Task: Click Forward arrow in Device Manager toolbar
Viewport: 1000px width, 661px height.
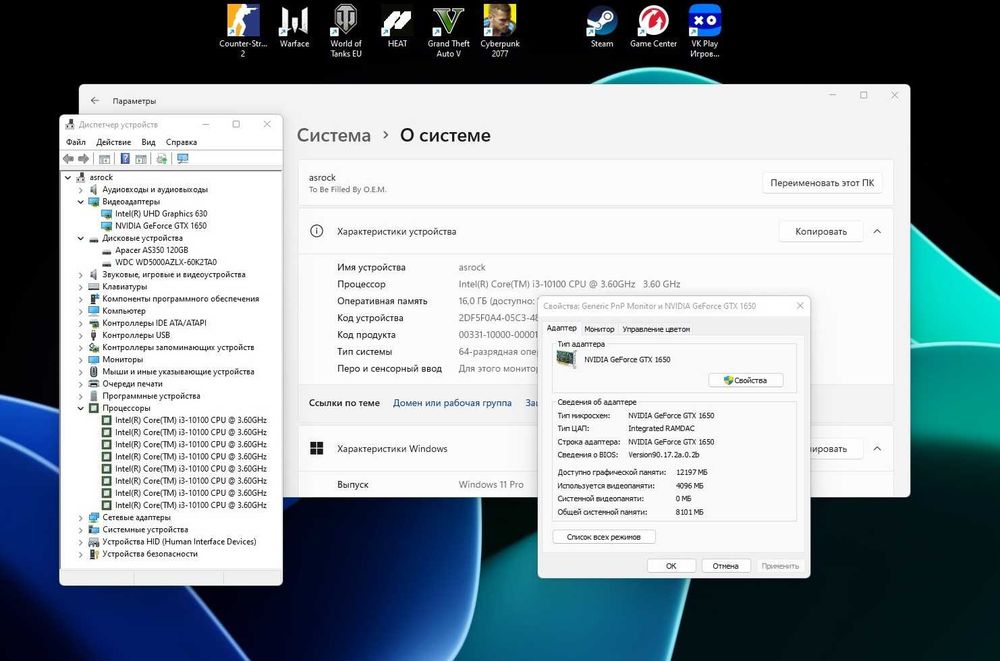Action: (x=84, y=159)
